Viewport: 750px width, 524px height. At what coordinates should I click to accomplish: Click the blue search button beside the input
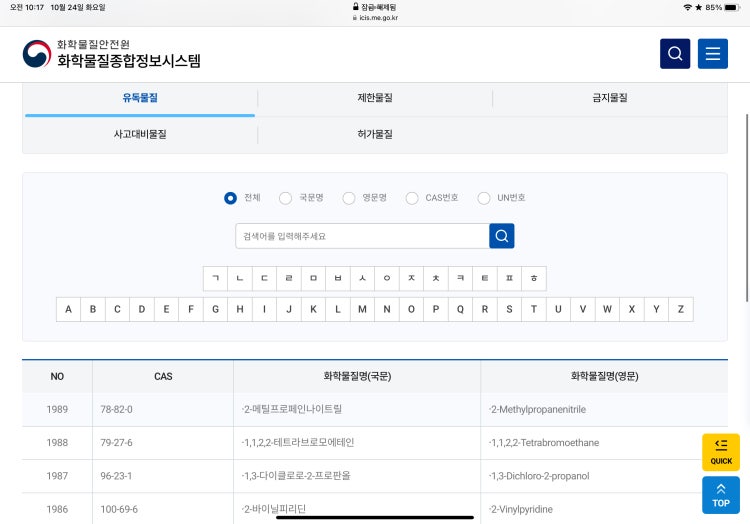[502, 236]
